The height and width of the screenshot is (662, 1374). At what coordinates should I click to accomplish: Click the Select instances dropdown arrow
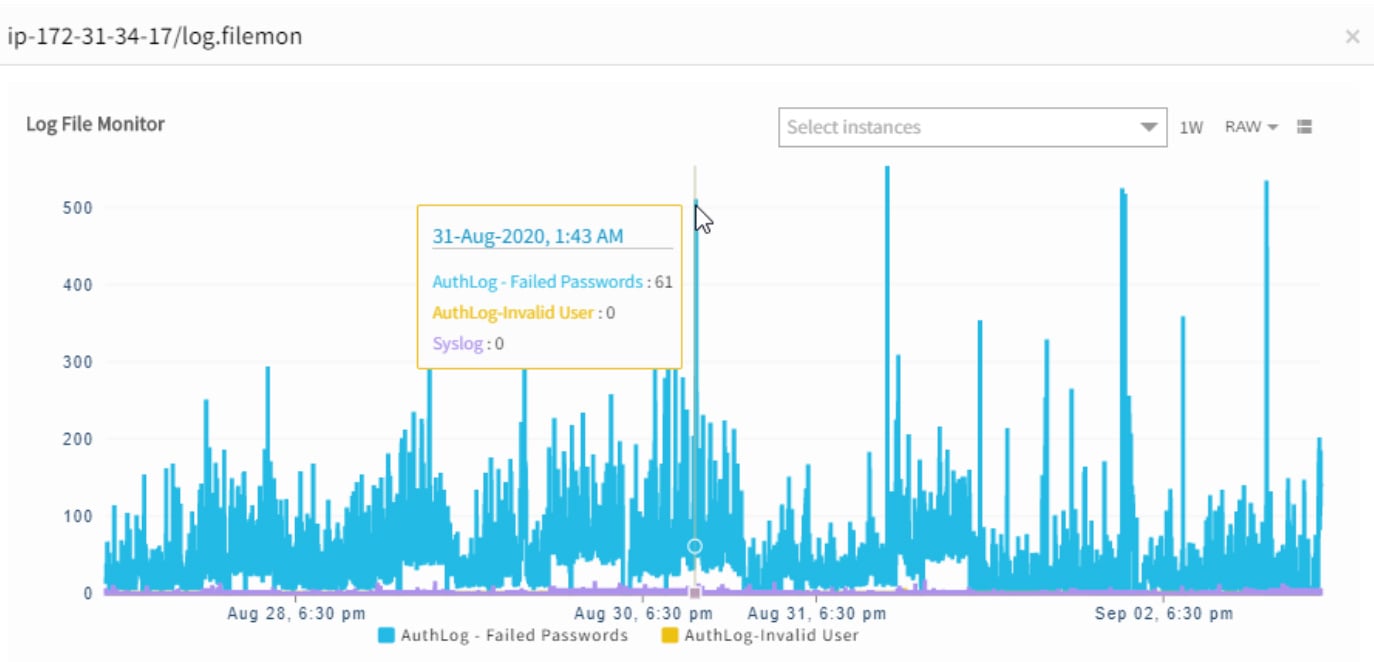pos(1147,126)
